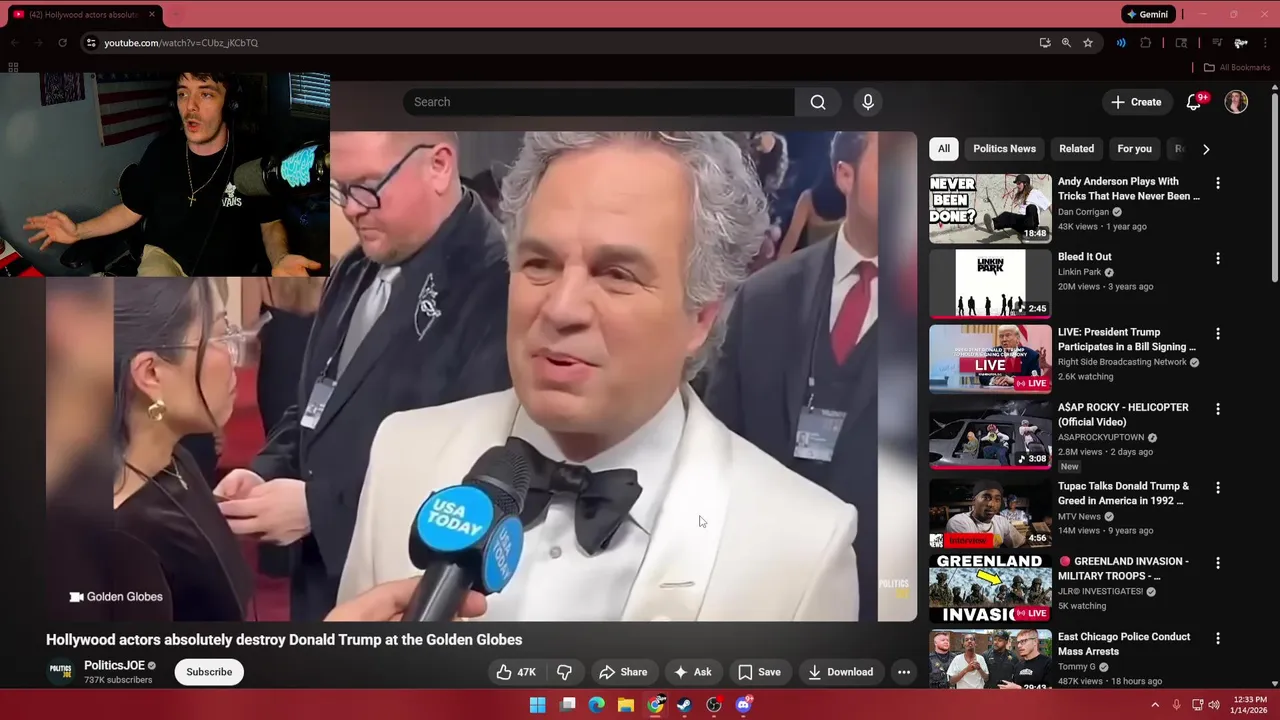Bookmark this page with star icon
1280x720 pixels.
1088,43
